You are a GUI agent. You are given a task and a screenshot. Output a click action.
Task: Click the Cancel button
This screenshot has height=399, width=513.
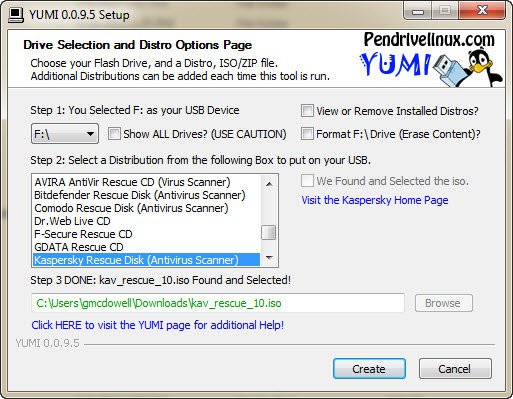point(455,369)
